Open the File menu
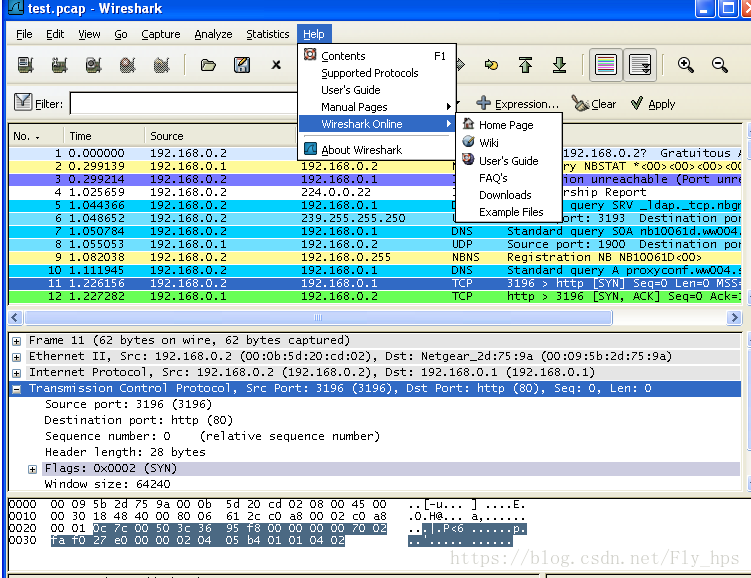The image size is (751, 578). (x=24, y=34)
